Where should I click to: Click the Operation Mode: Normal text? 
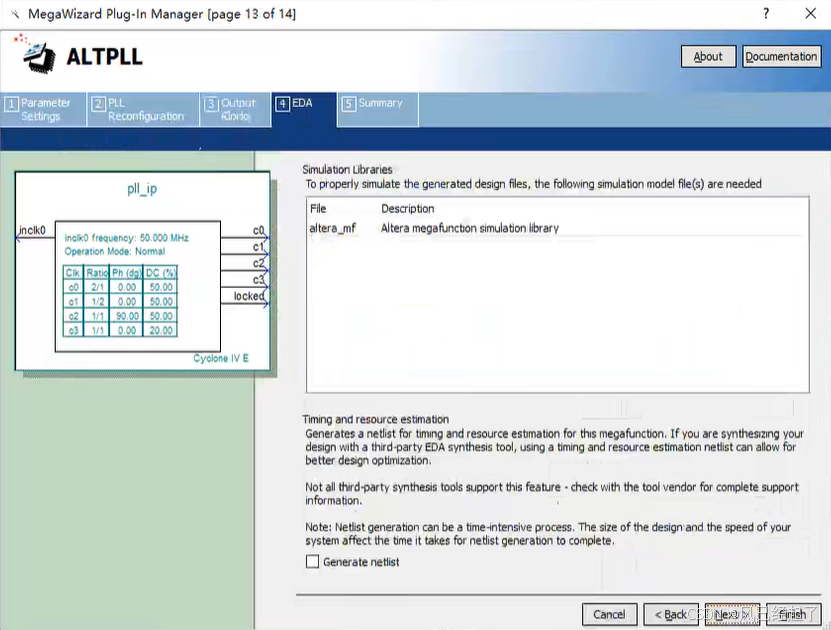tap(114, 251)
